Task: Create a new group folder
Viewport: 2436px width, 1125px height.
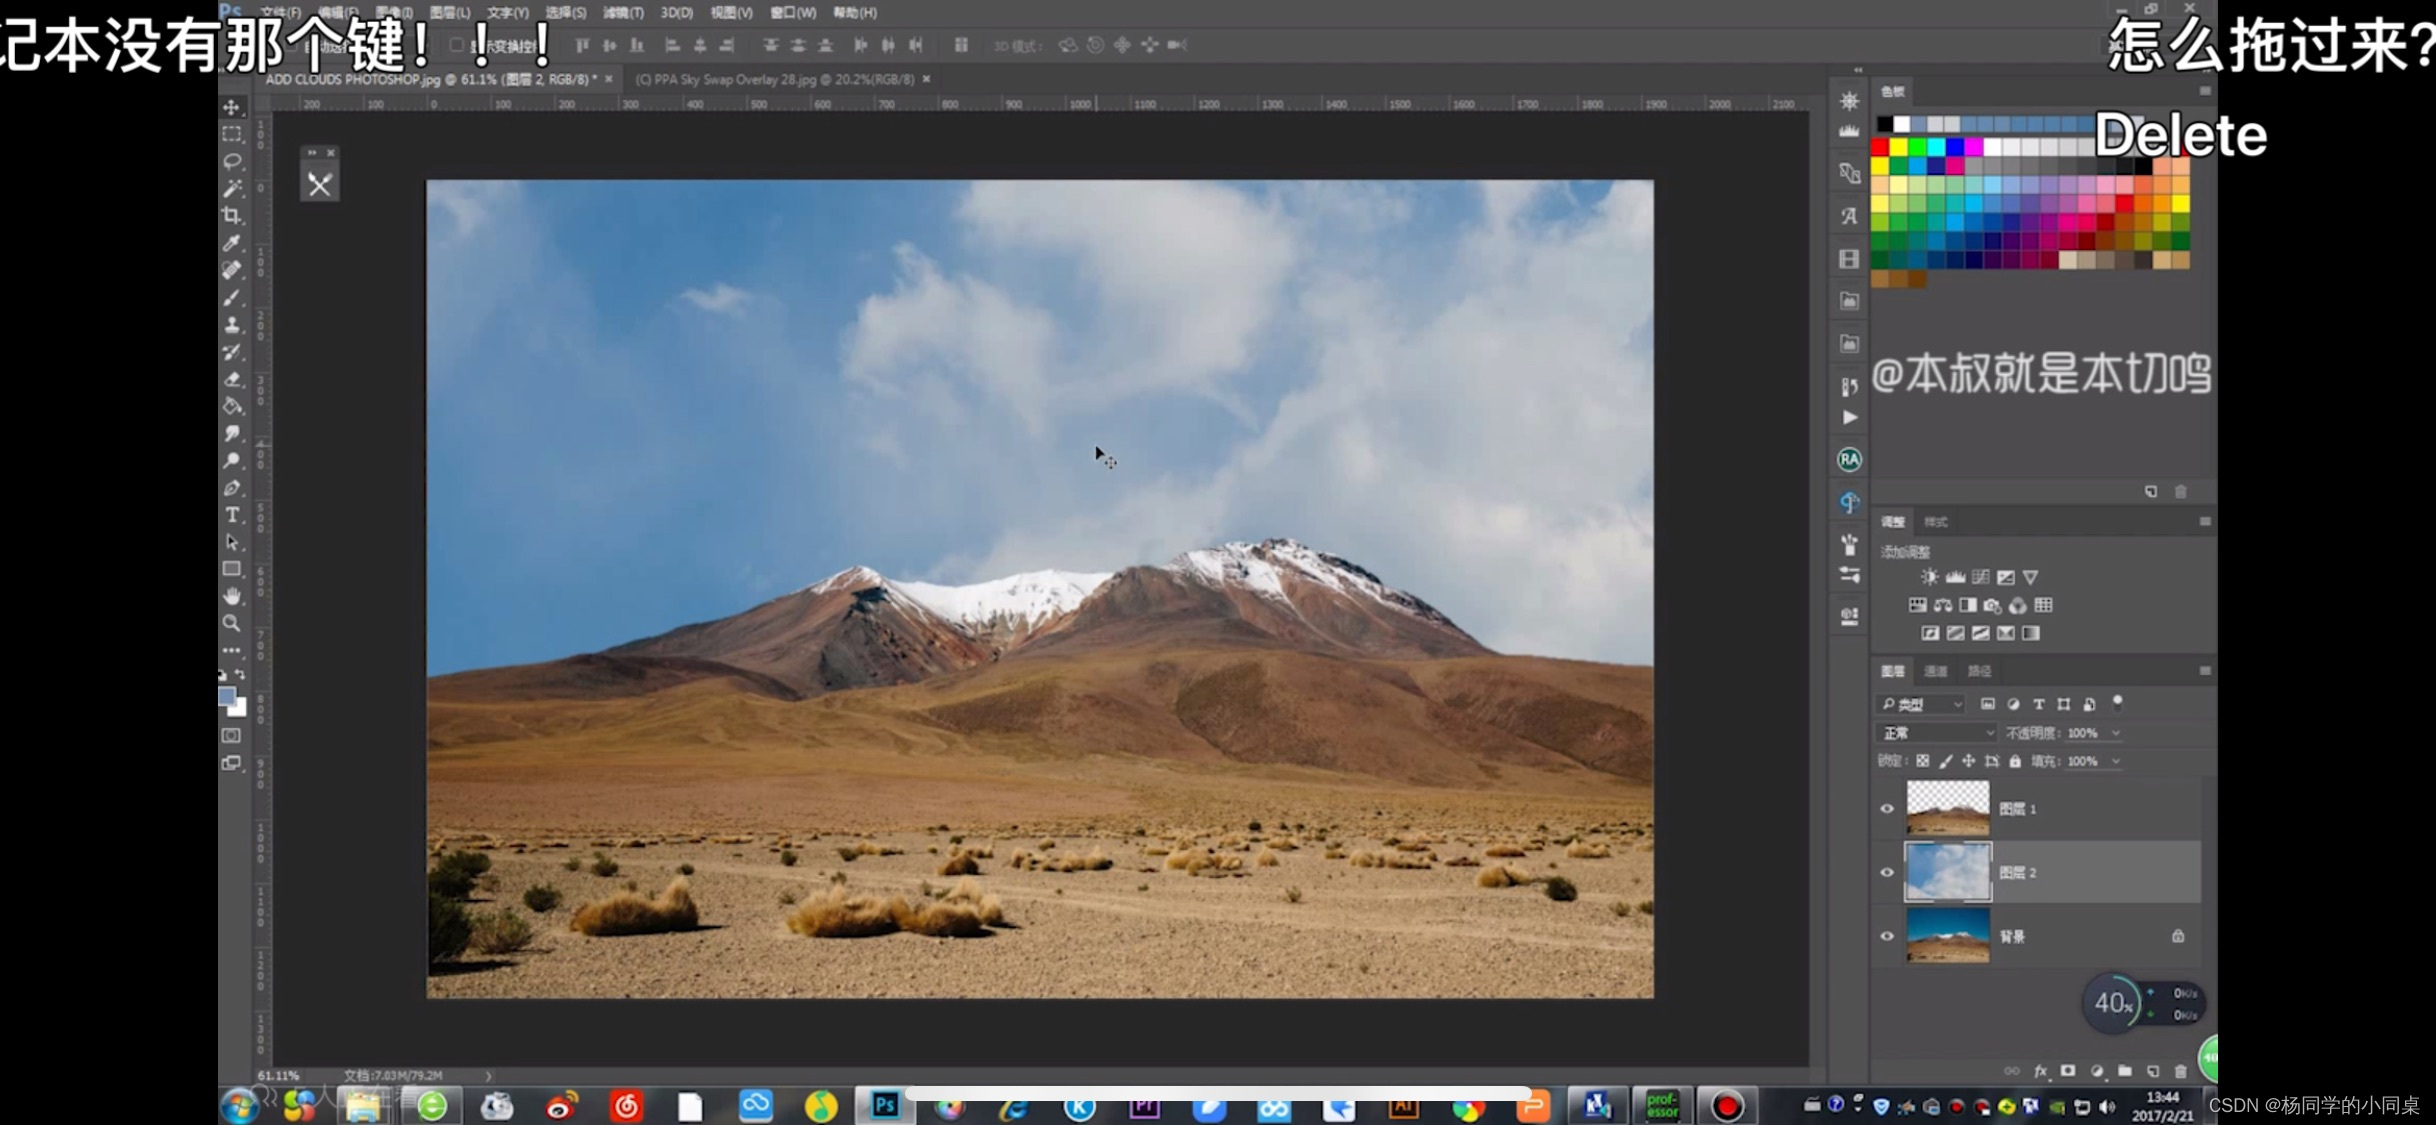Action: (x=2125, y=1071)
